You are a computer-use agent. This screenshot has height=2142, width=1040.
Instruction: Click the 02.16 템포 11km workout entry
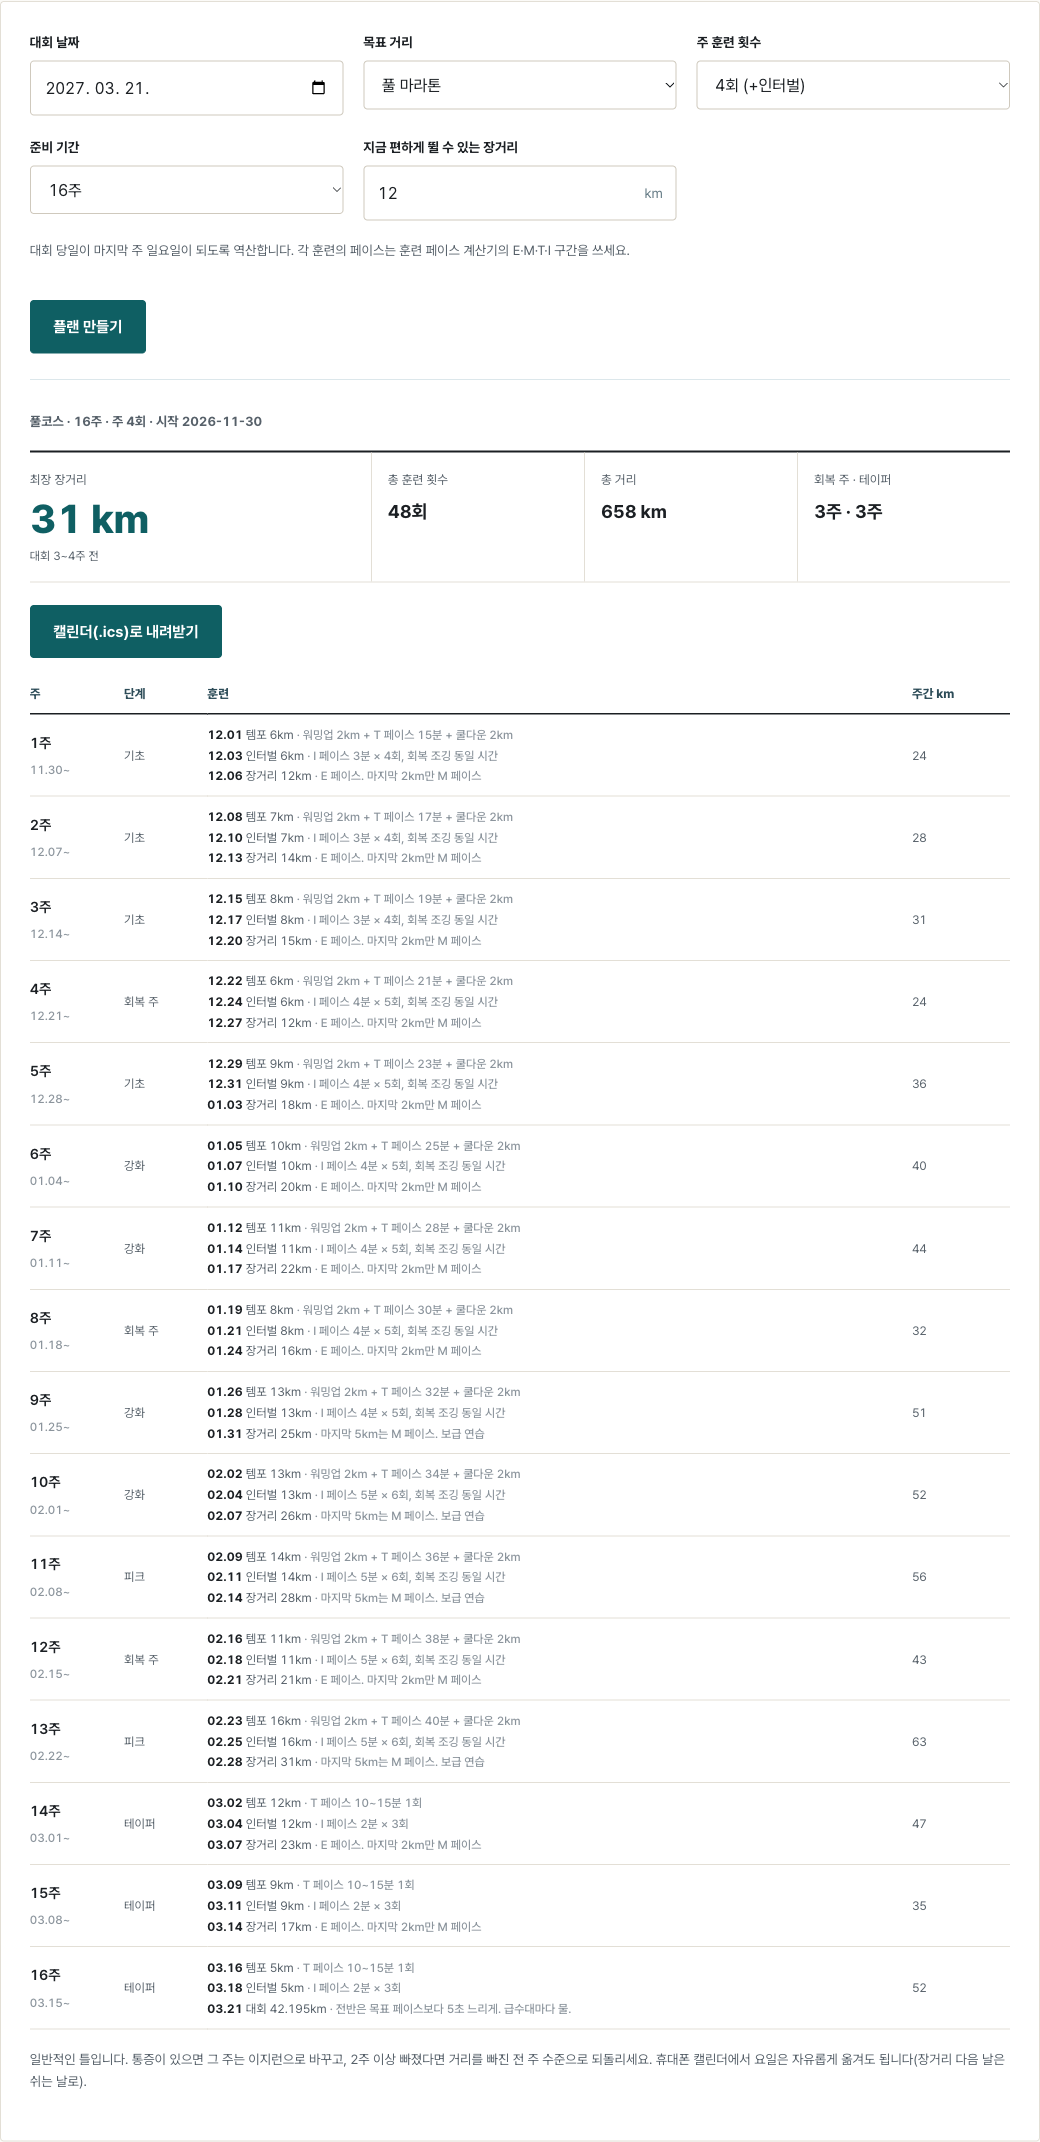[364, 1639]
